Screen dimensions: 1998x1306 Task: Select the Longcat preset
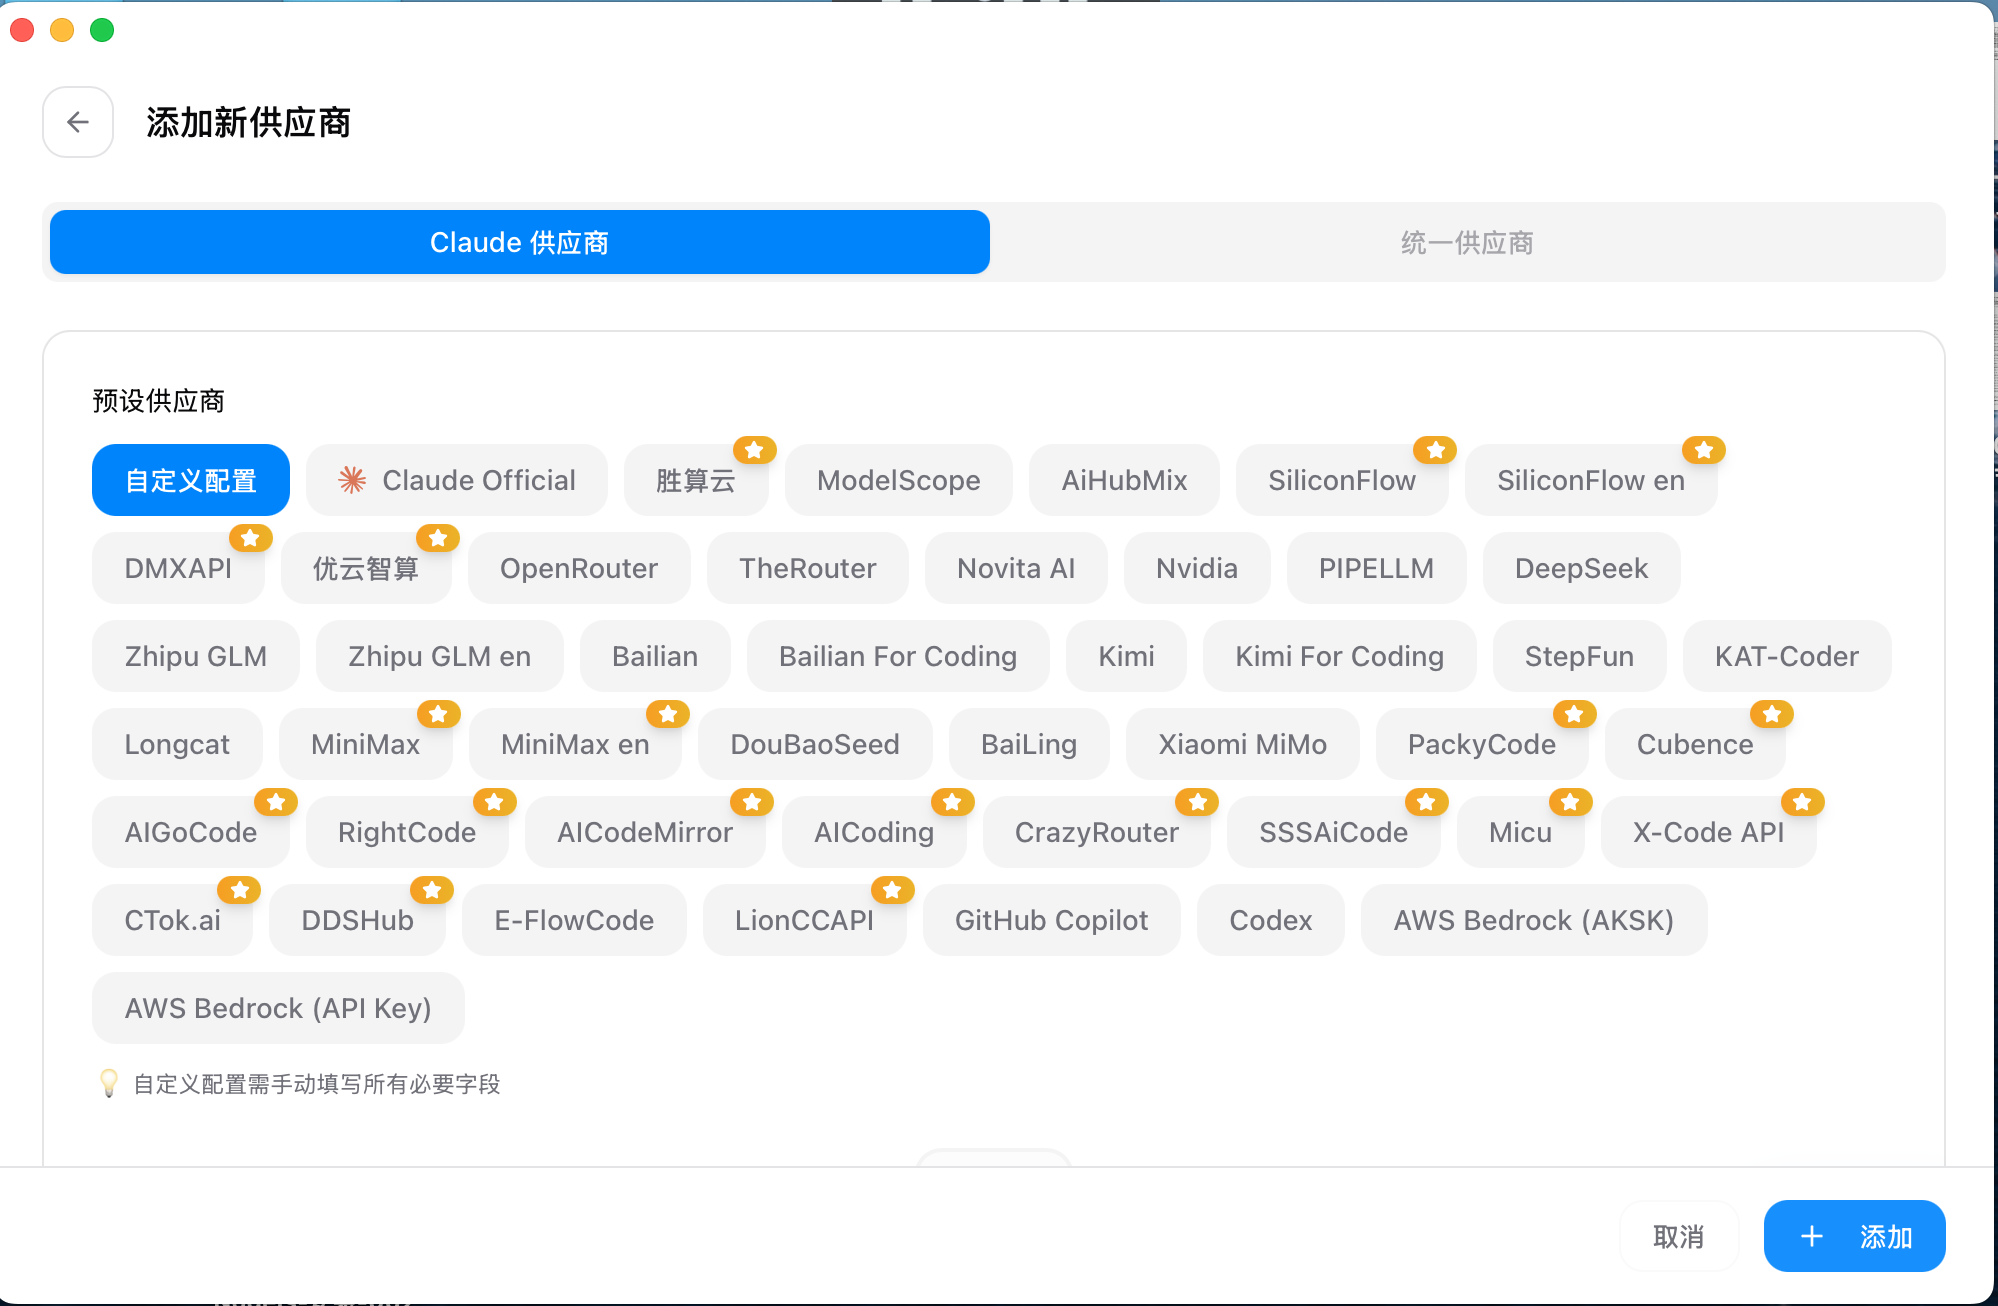pyautogui.click(x=177, y=744)
